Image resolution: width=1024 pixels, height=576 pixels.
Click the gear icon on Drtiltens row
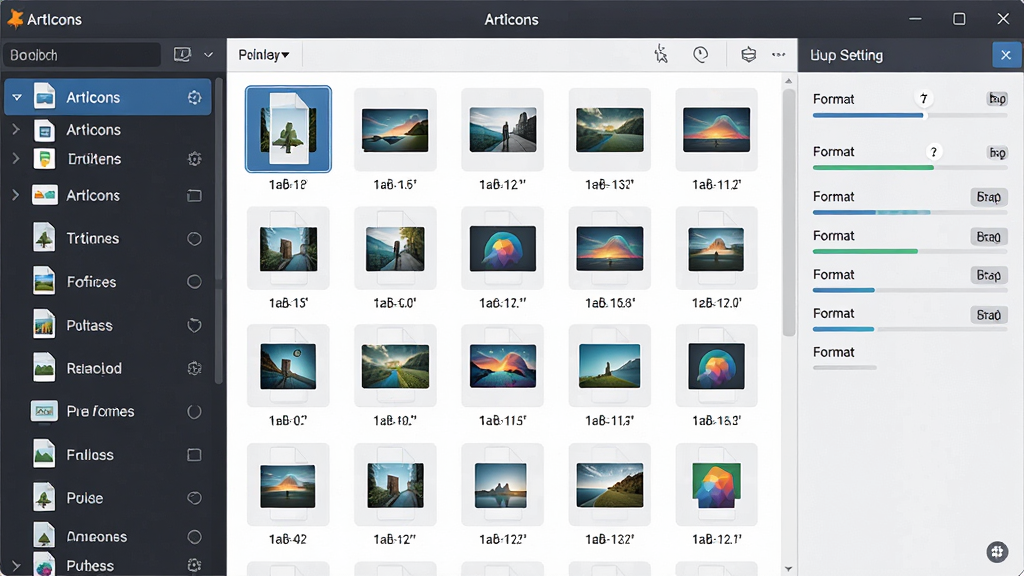pos(195,159)
